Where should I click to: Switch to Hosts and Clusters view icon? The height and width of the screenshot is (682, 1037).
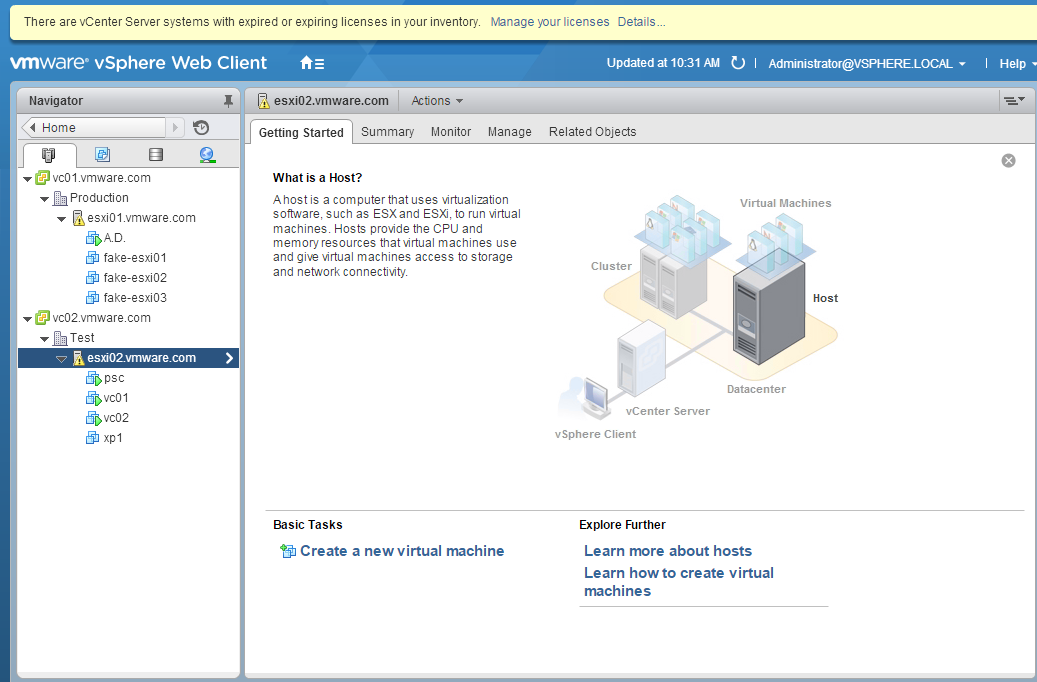click(x=49, y=155)
